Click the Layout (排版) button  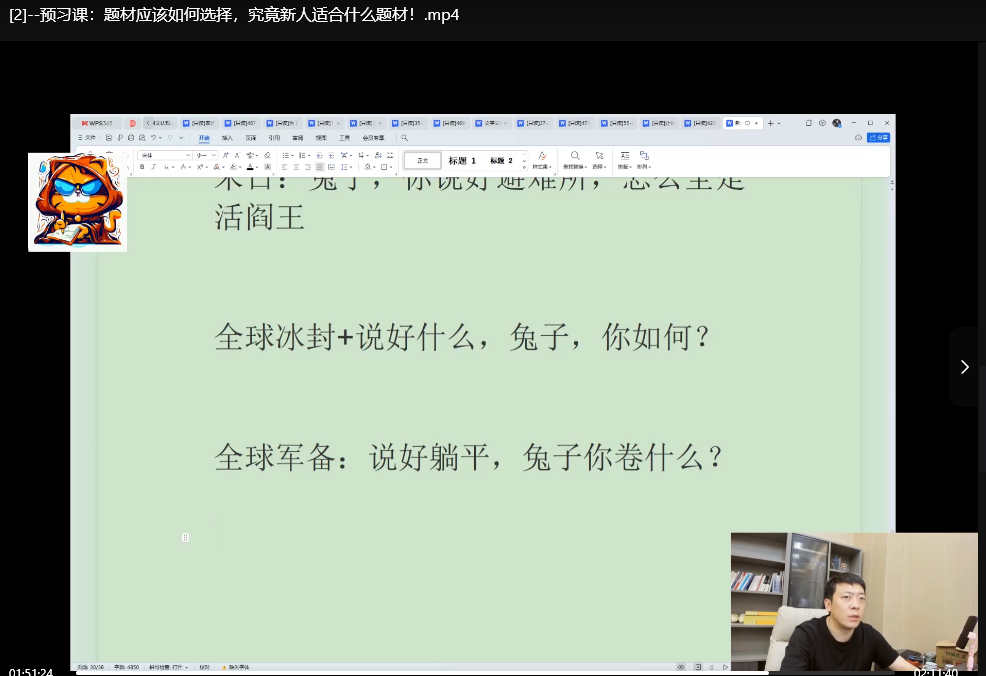pos(625,160)
